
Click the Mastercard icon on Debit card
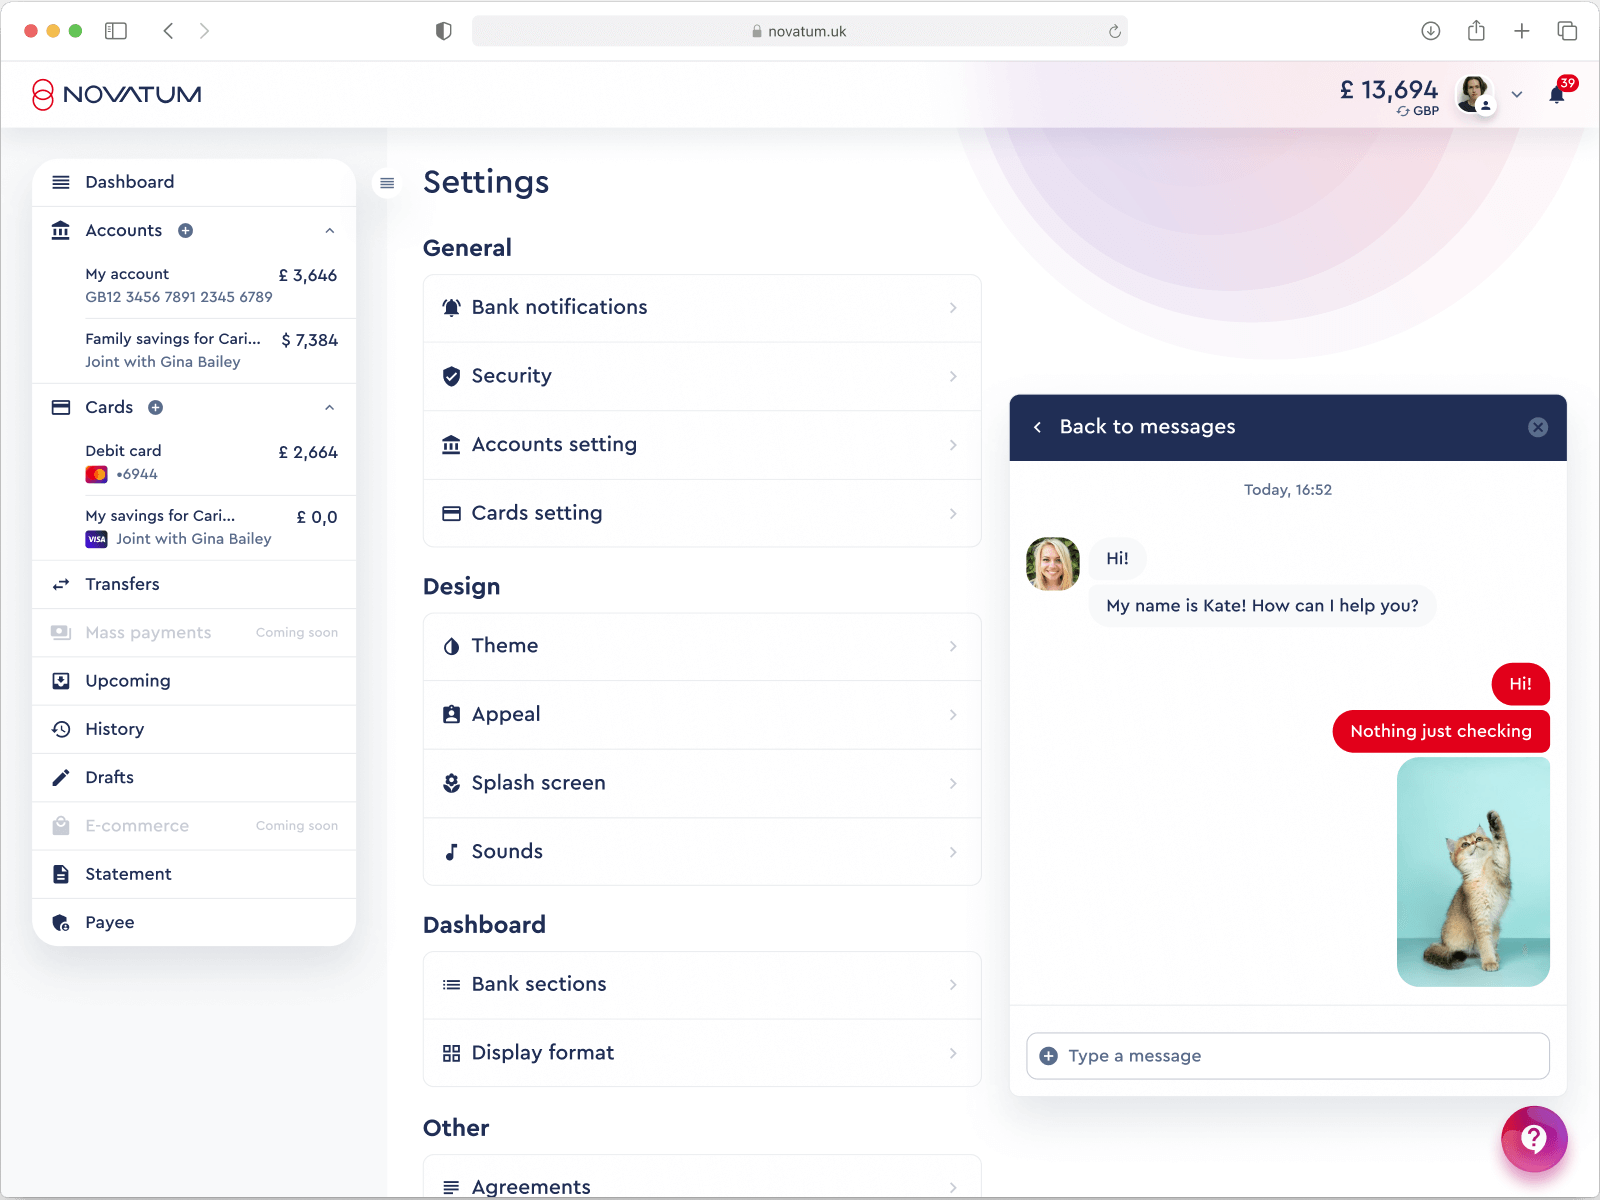point(96,475)
